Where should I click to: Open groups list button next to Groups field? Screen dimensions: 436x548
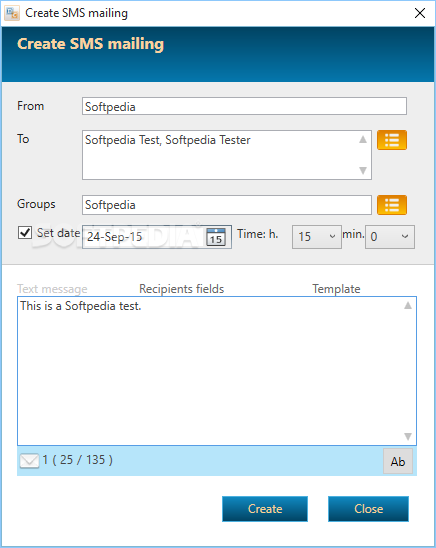point(392,205)
